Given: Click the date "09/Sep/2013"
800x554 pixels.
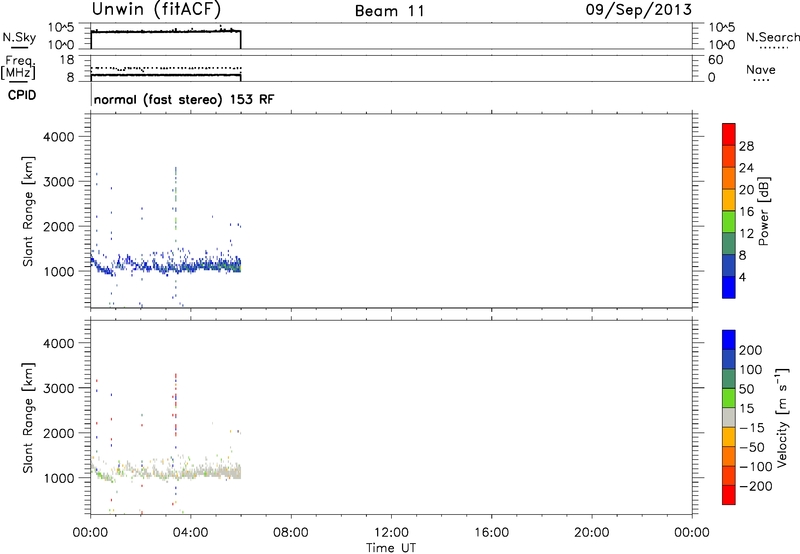Looking at the screenshot, I should (x=638, y=10).
